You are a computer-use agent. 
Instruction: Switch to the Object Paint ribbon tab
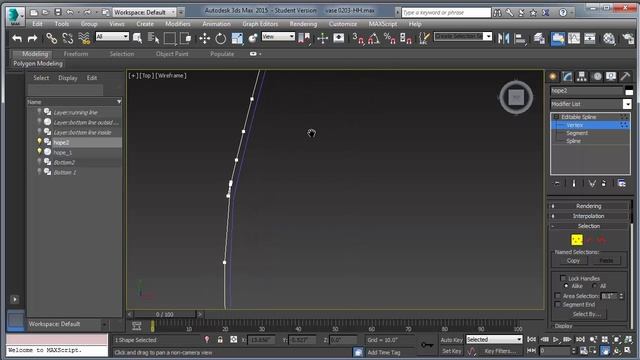172,54
